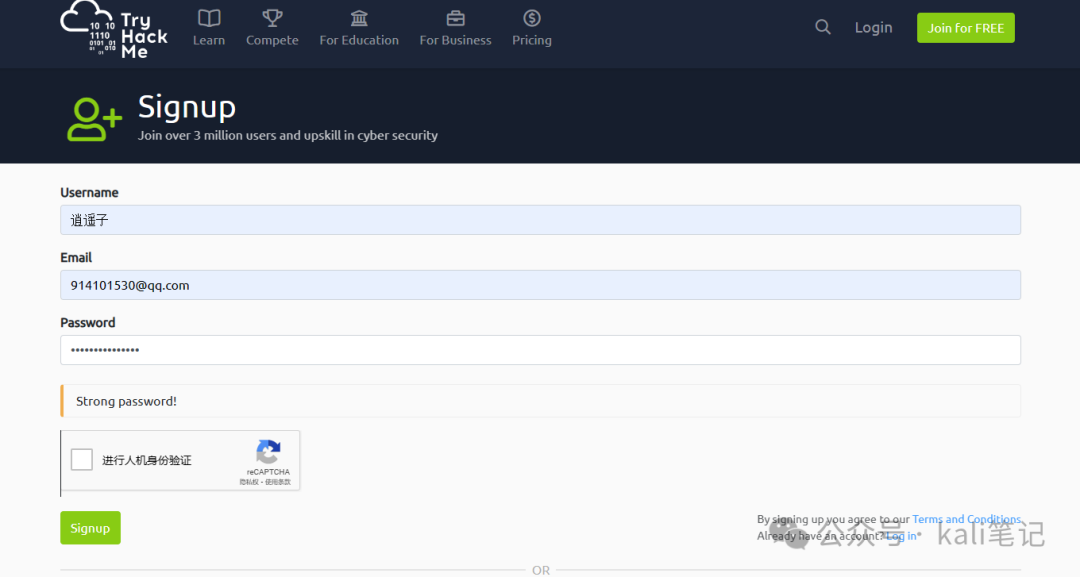Image resolution: width=1080 pixels, height=577 pixels.
Task: Open the For Business menu
Action: [455, 28]
